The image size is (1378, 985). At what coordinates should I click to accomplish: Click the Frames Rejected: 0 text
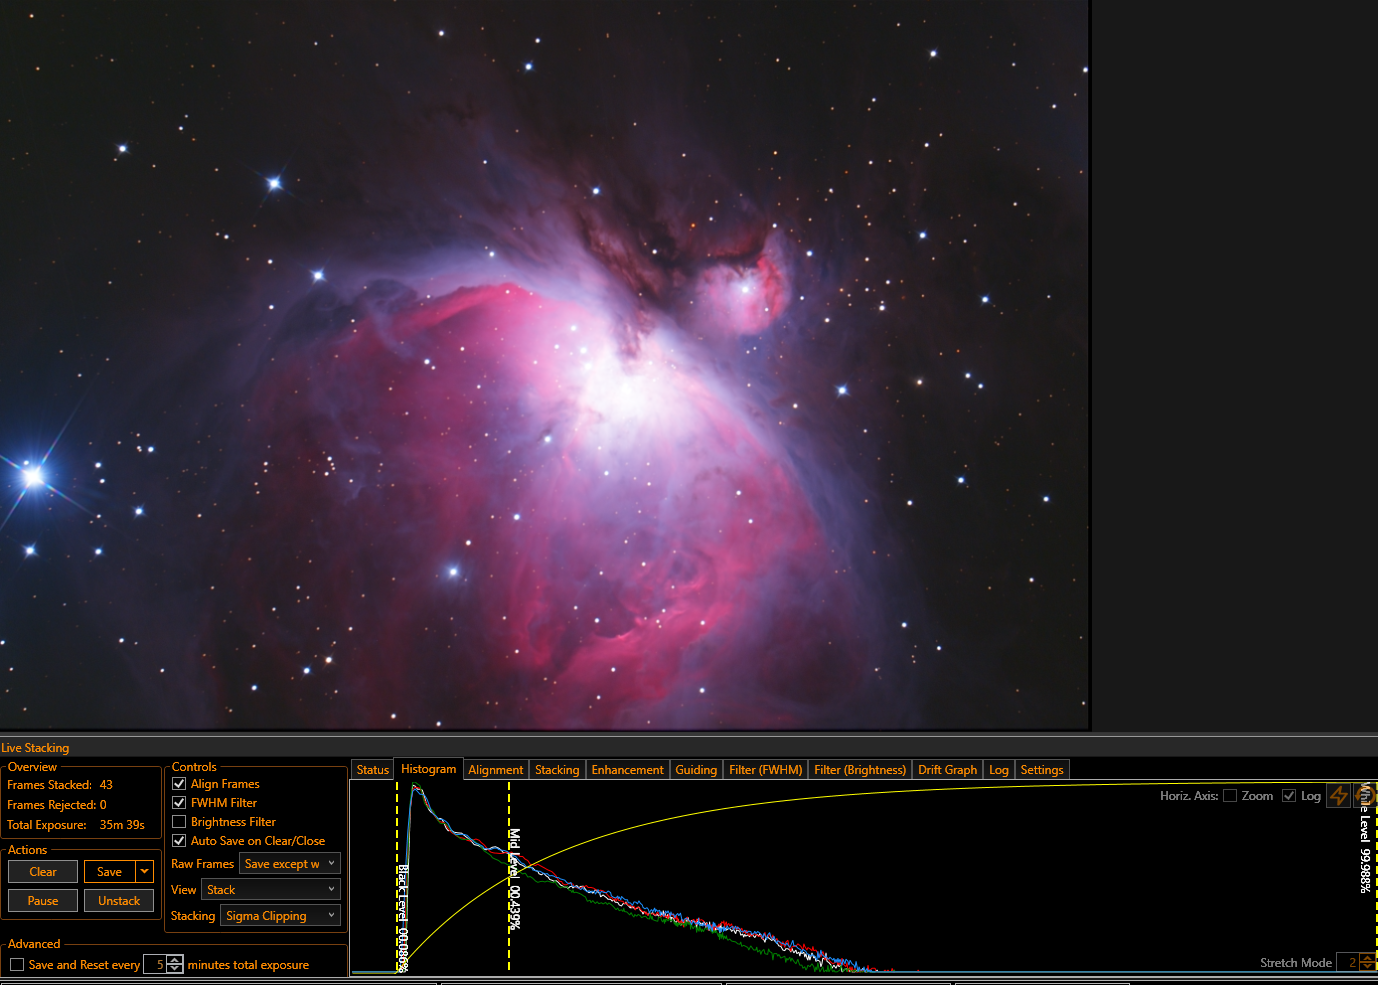click(x=57, y=805)
